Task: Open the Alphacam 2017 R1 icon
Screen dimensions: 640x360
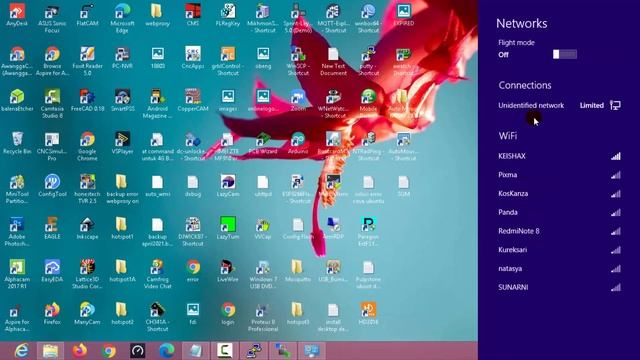Action: click(x=17, y=274)
